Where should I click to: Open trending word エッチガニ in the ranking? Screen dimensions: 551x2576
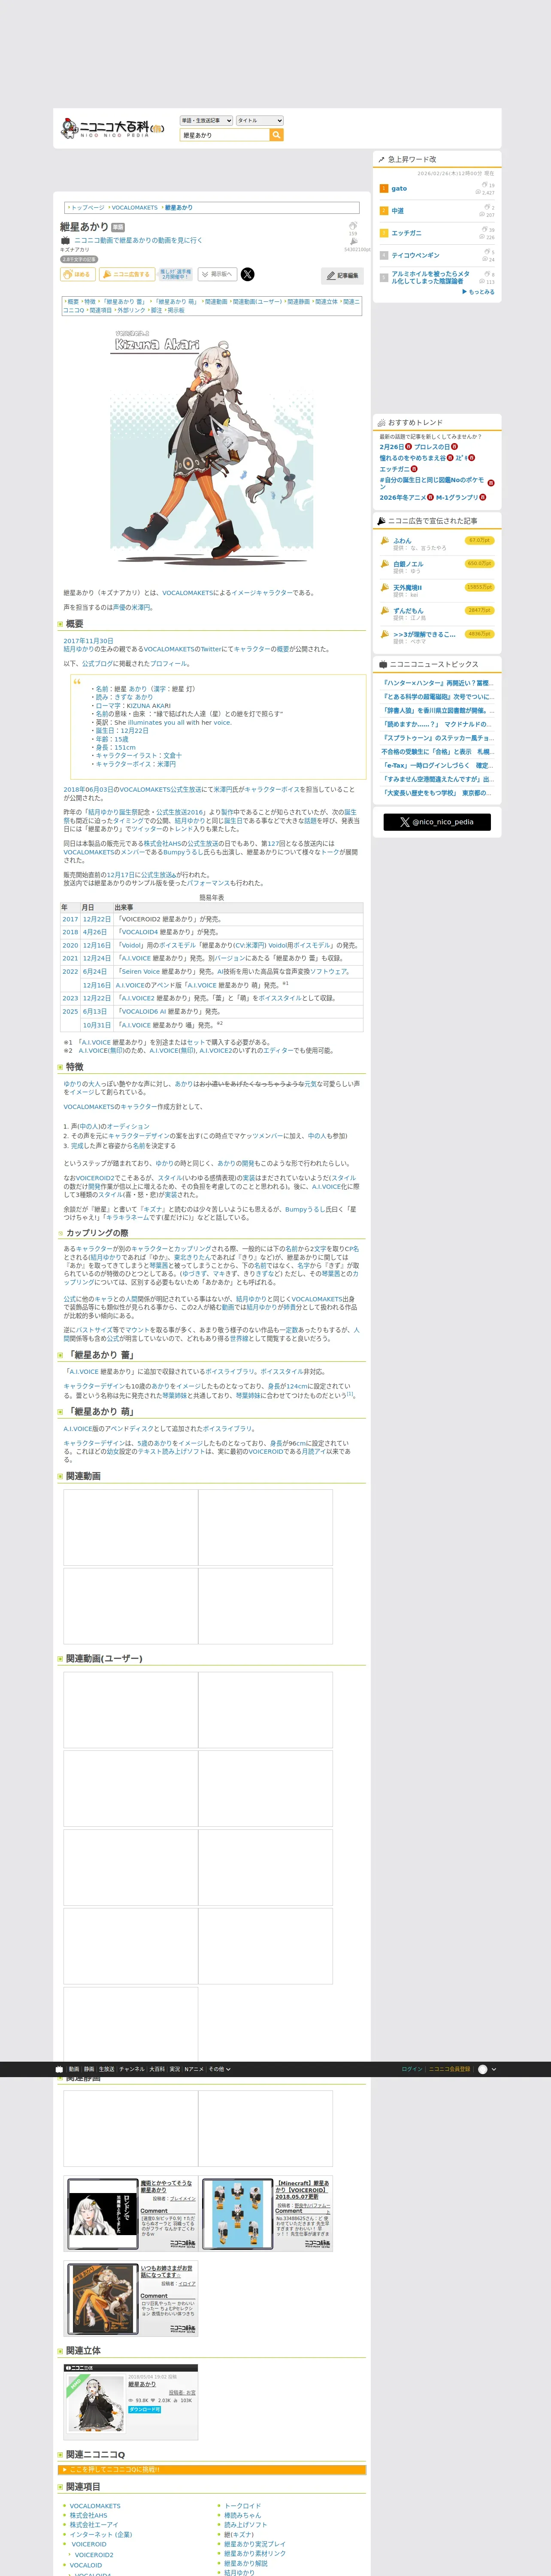[x=406, y=233]
